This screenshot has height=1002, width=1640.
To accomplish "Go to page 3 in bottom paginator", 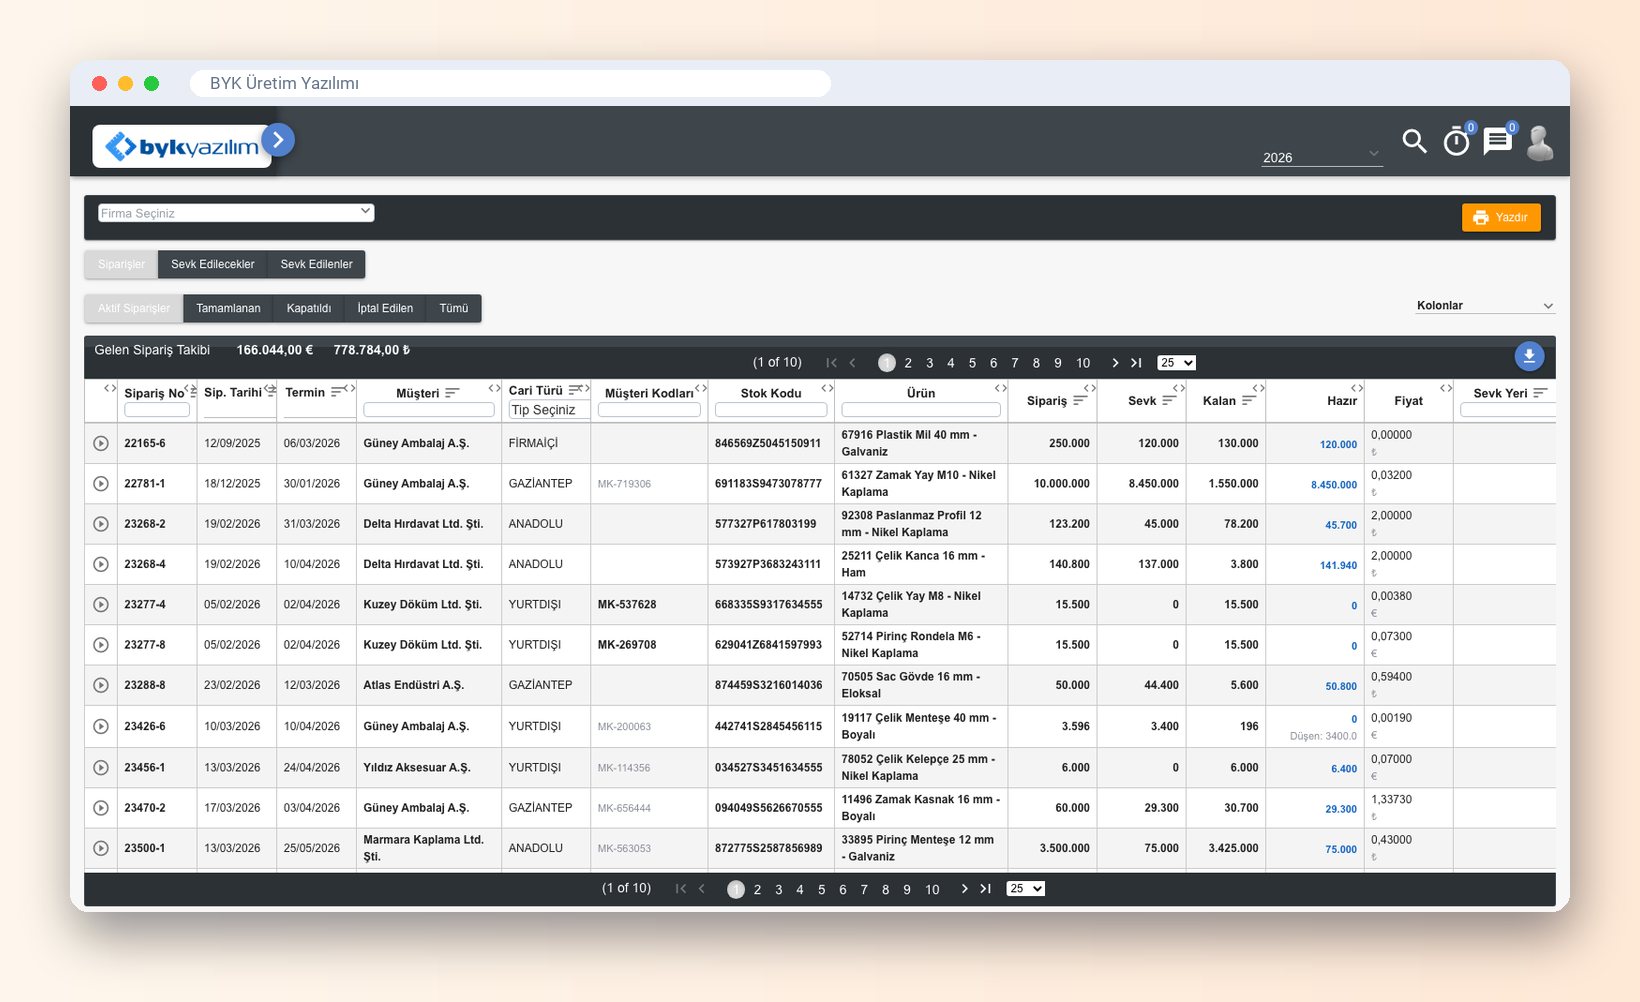I will point(779,889).
